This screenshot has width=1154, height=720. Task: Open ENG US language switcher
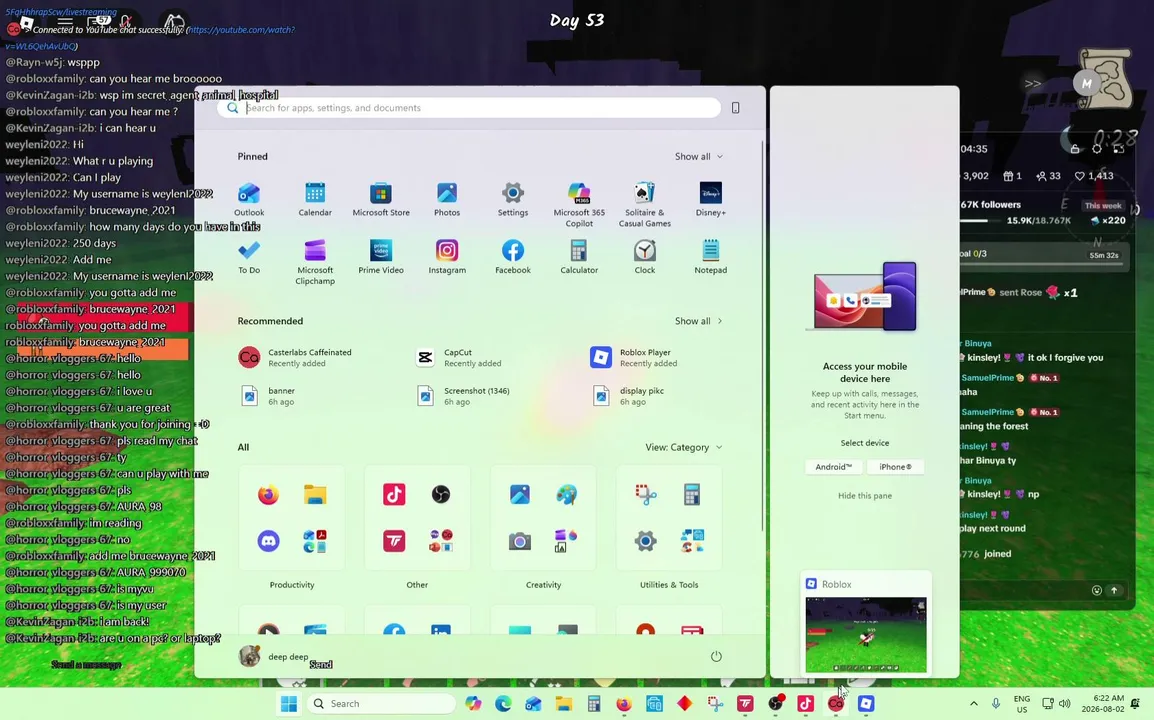tap(1022, 704)
